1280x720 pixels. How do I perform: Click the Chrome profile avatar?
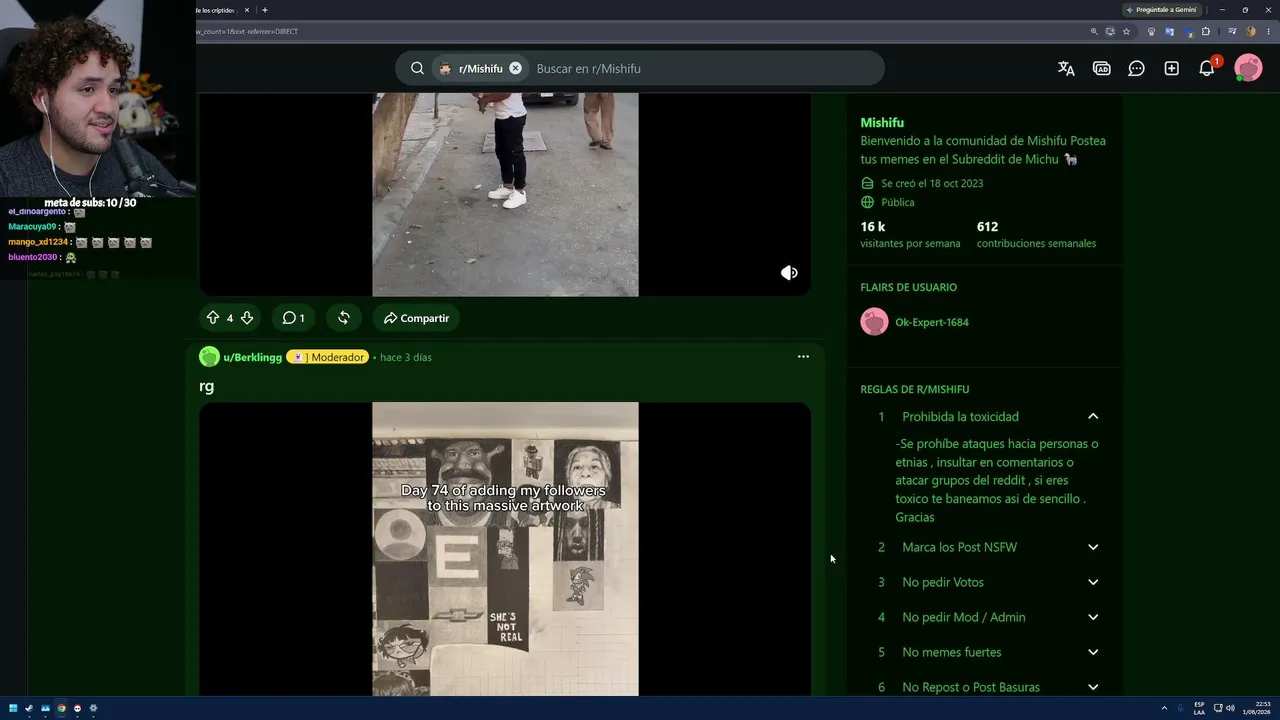(1250, 31)
